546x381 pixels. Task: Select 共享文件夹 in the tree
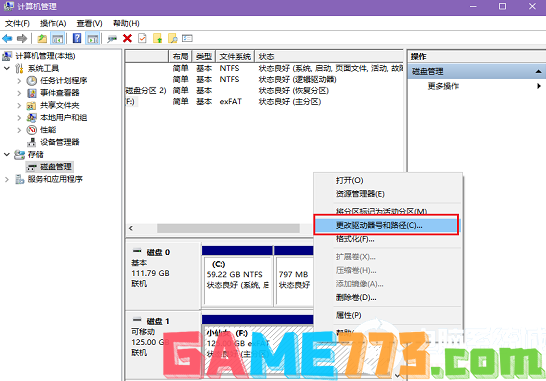[60, 105]
